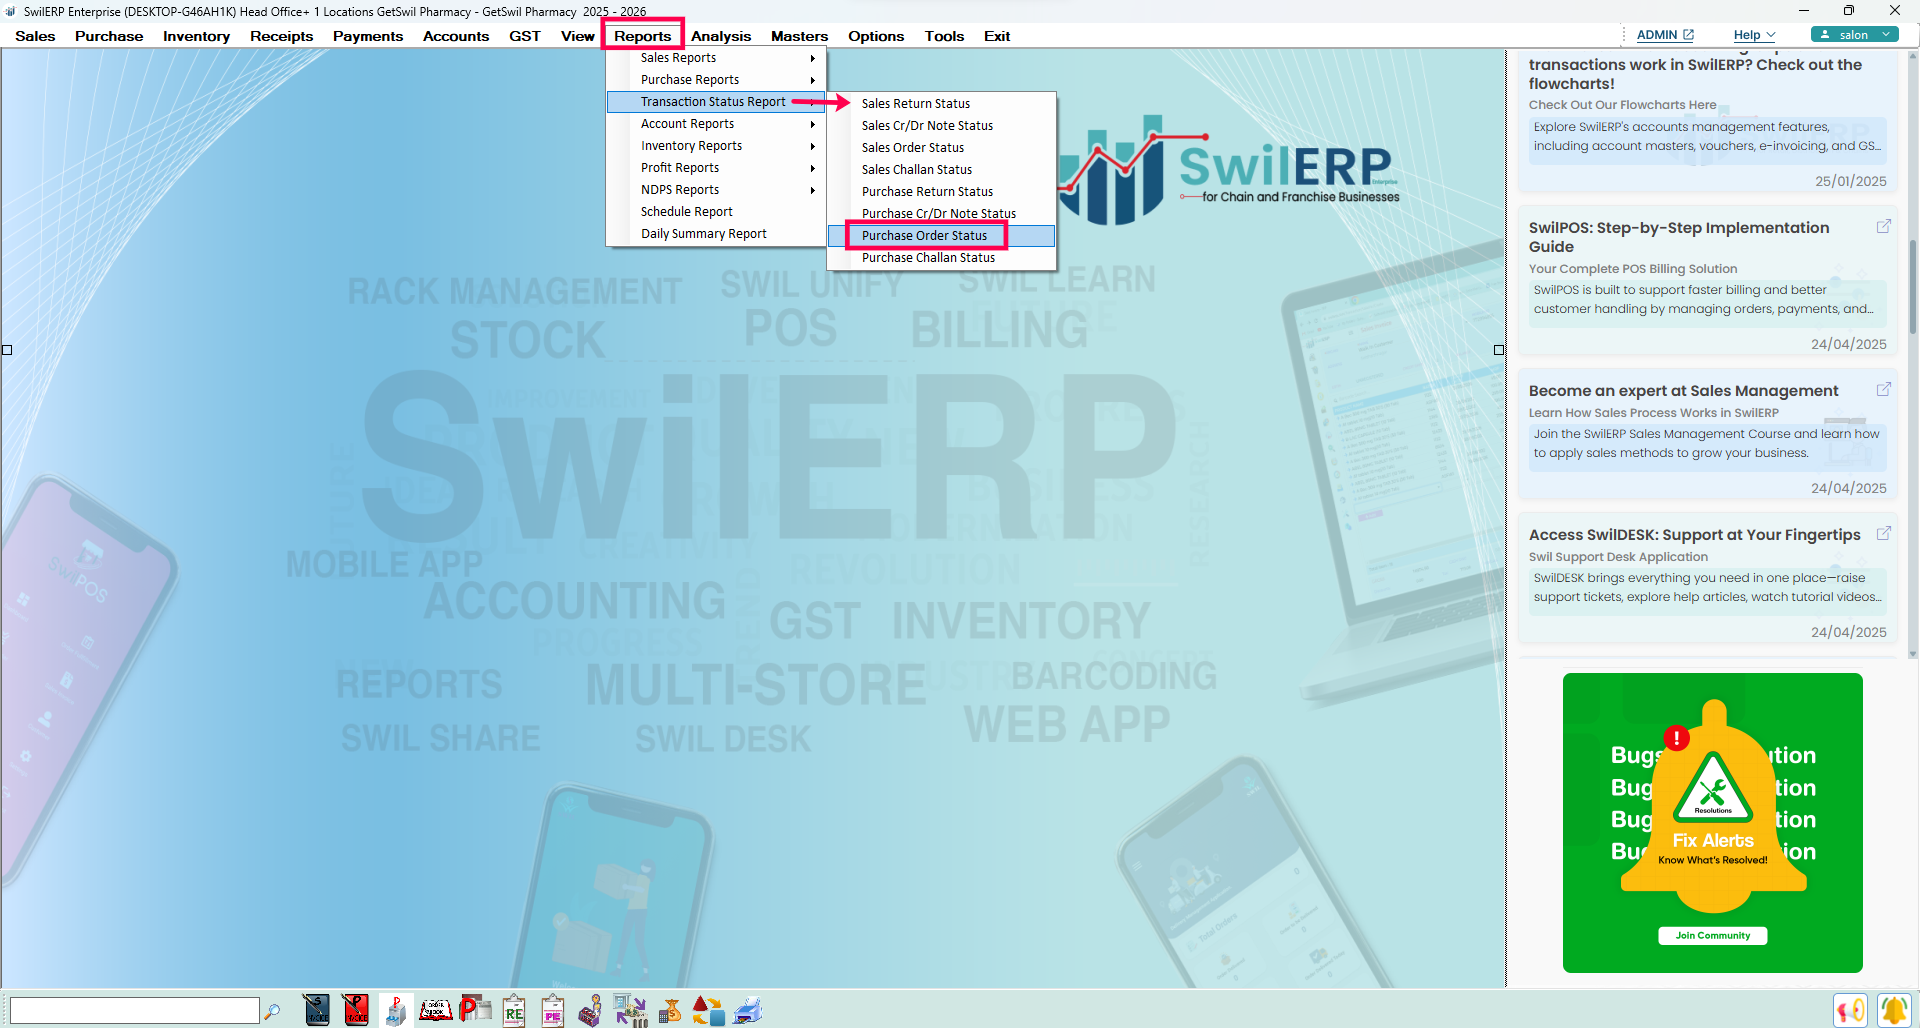This screenshot has height=1028, width=1920.
Task: Open the Help dropdown
Action: click(1754, 35)
